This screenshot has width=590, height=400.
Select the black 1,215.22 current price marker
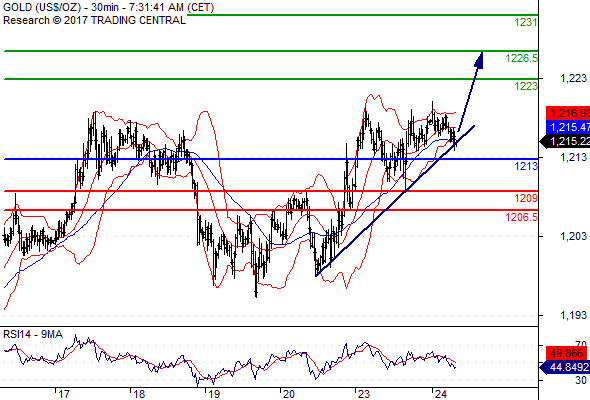pyautogui.click(x=565, y=141)
